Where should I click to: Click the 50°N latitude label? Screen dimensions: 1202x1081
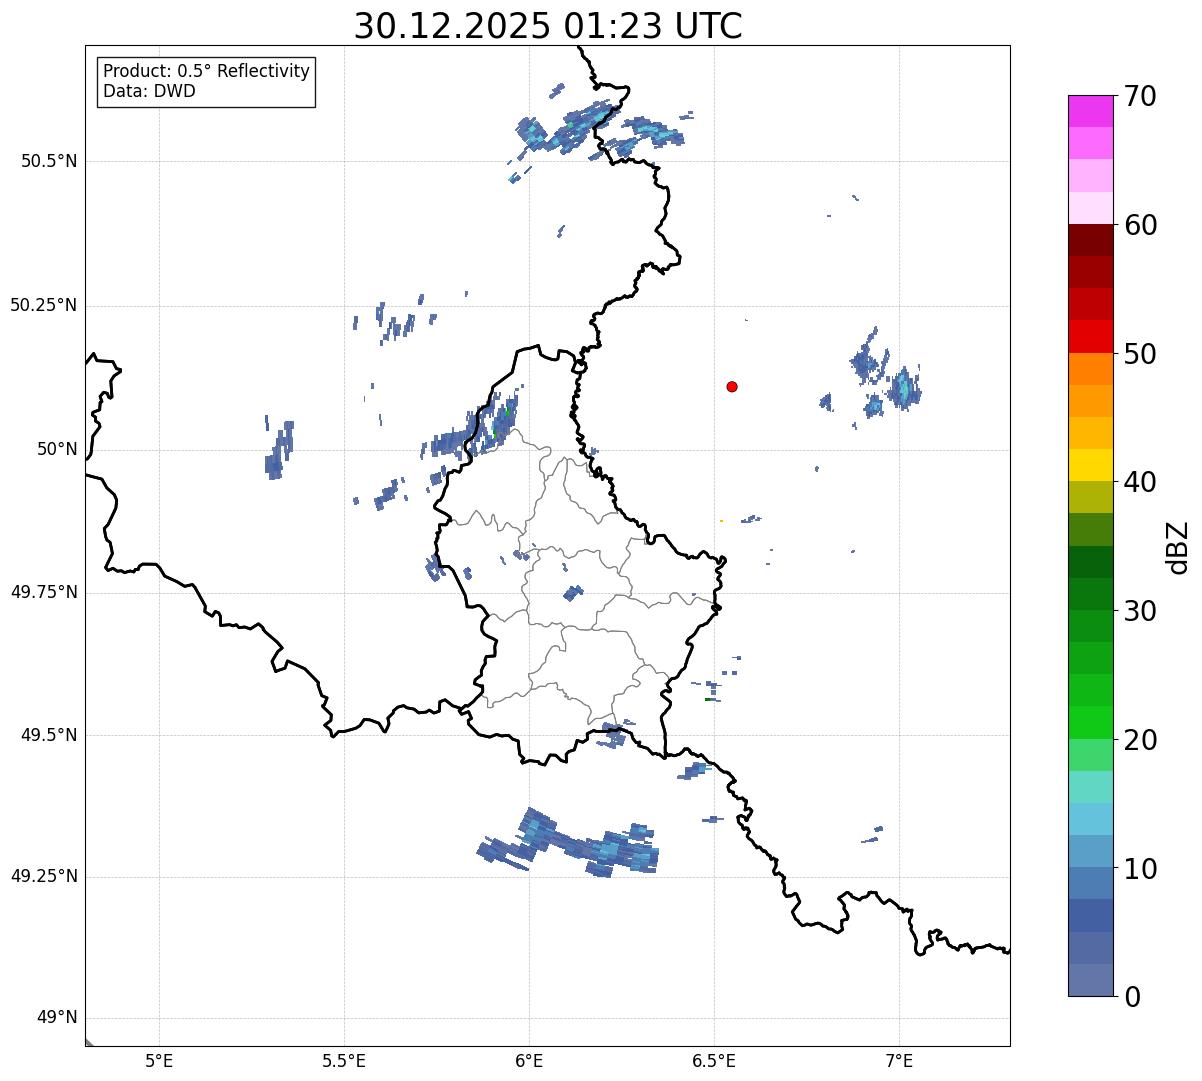tap(57, 450)
